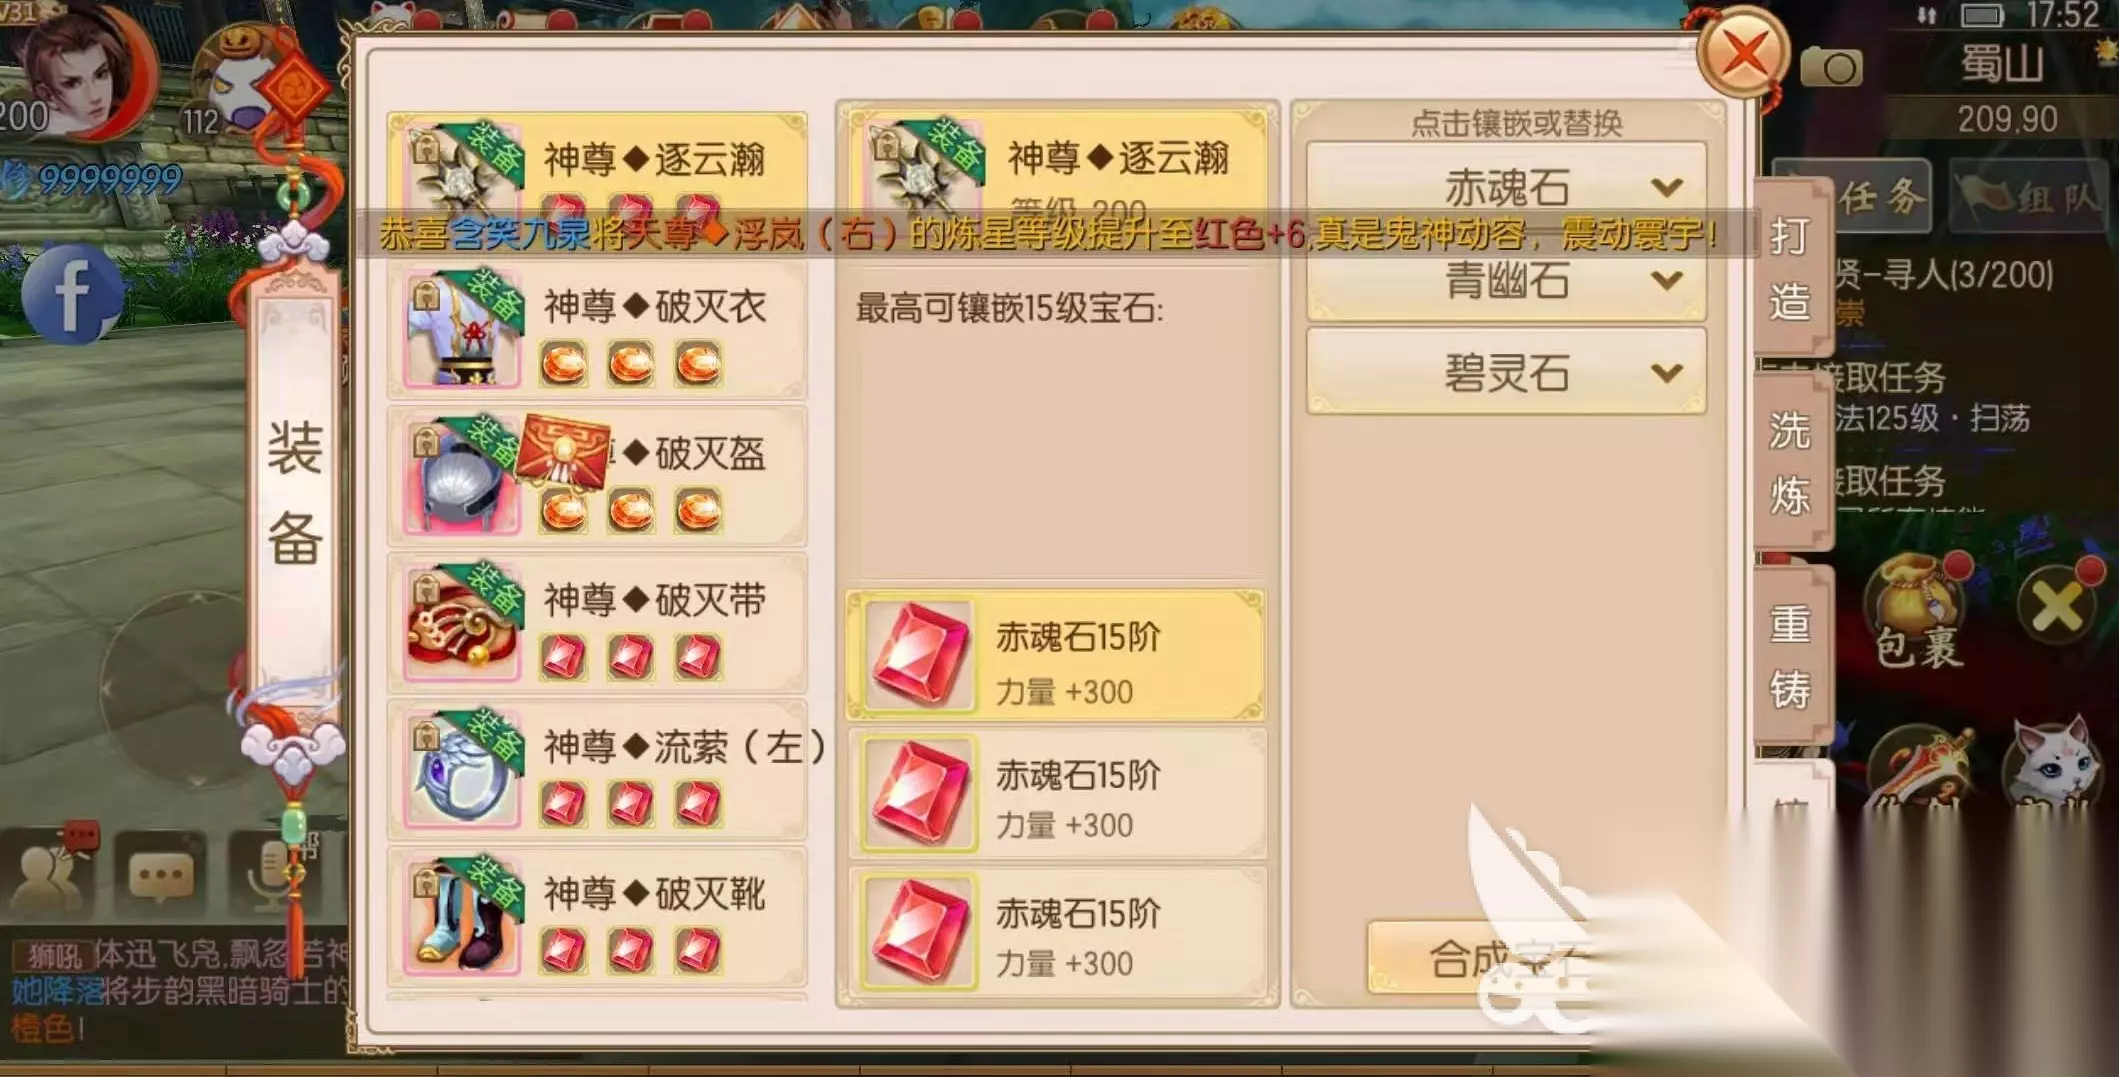
Task: Open the 打造 side tab
Action: 1790,267
